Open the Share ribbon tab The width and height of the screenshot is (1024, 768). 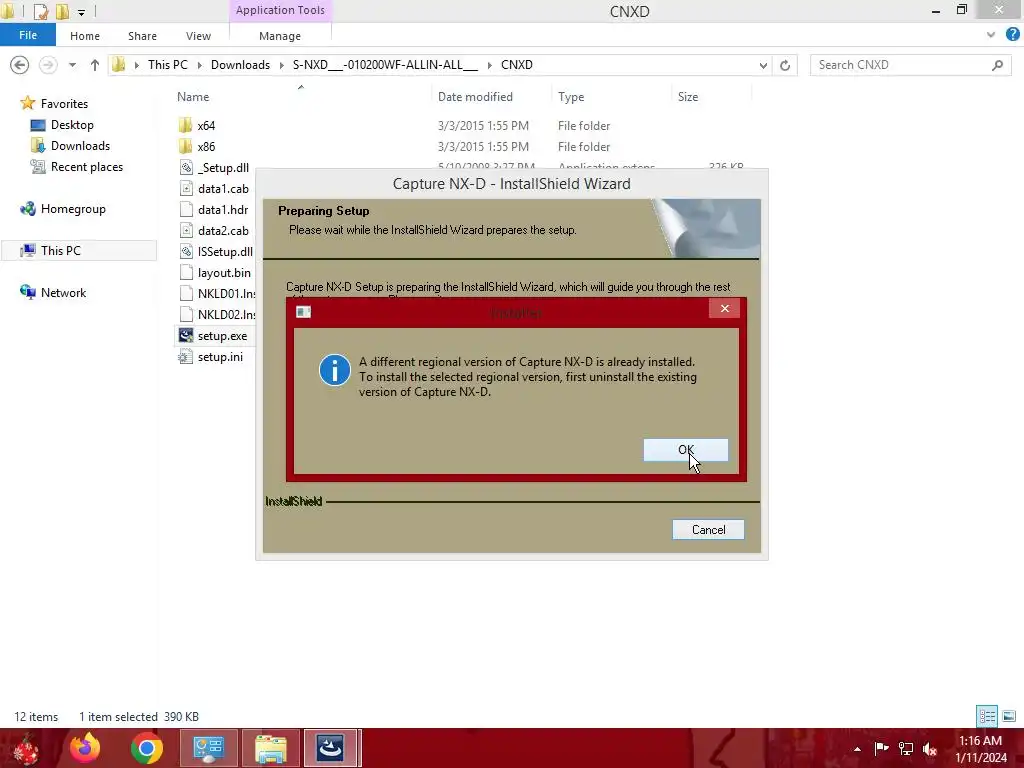pyautogui.click(x=142, y=36)
